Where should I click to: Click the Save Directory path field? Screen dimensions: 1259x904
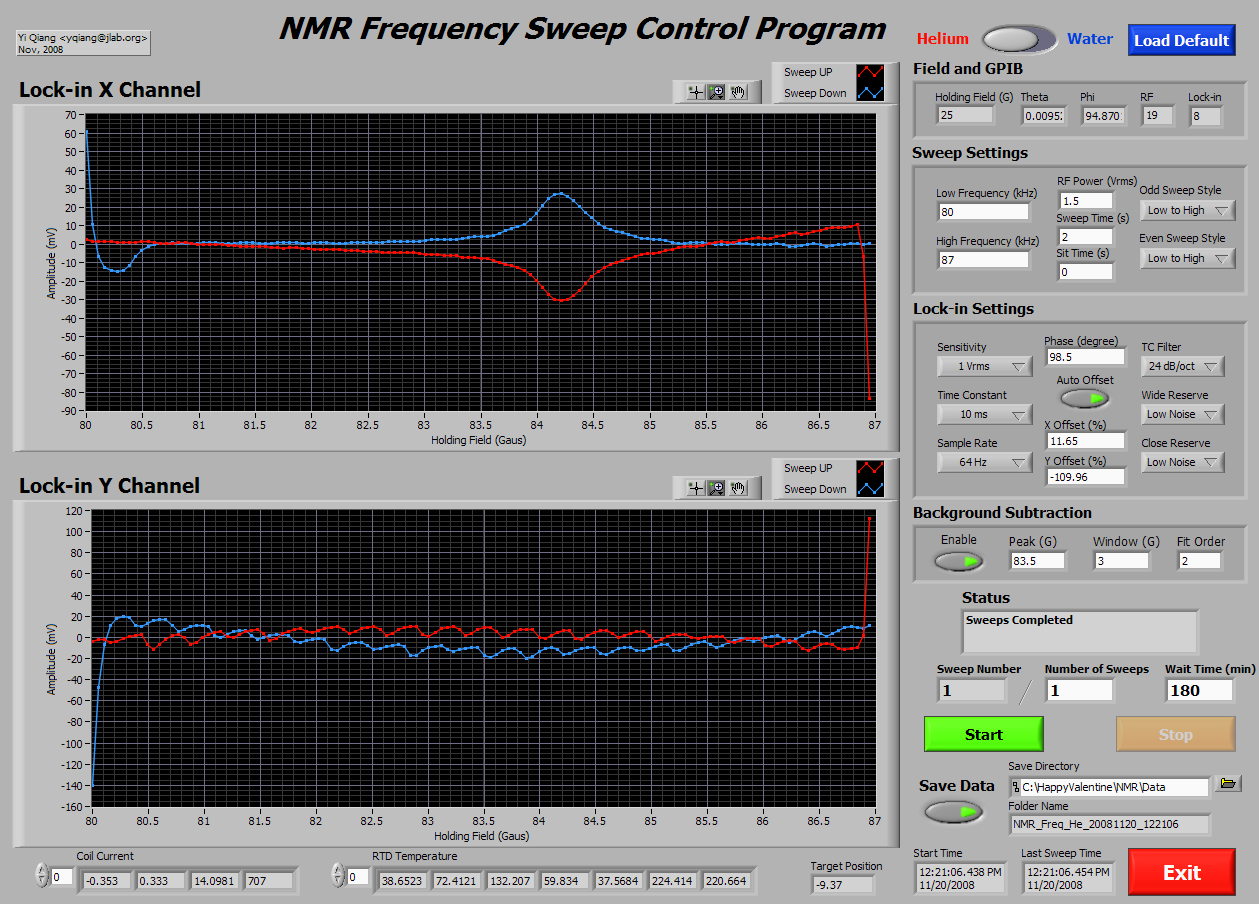click(1109, 787)
